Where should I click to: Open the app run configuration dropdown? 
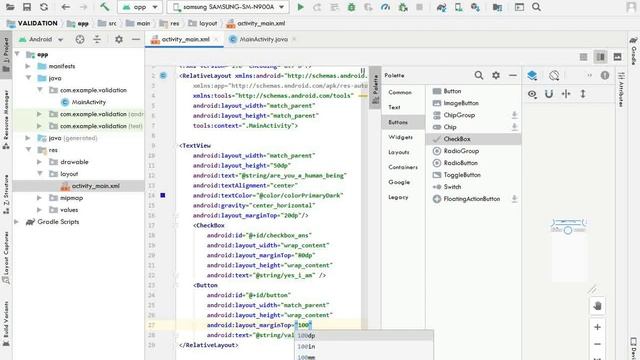pos(140,7)
